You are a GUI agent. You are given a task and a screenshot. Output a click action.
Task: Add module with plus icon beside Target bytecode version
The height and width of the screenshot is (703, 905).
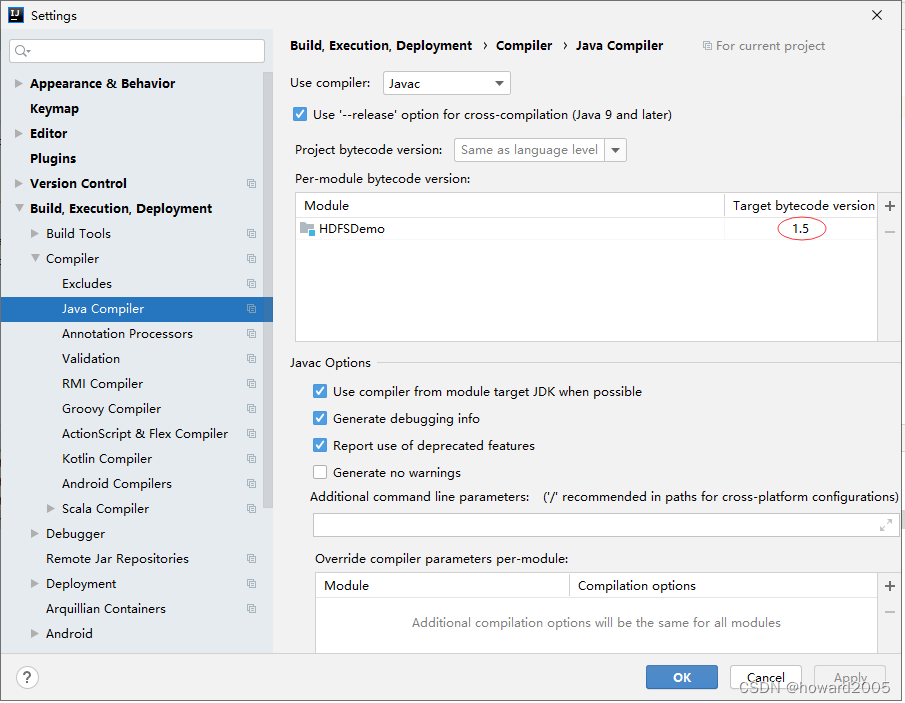click(x=889, y=206)
